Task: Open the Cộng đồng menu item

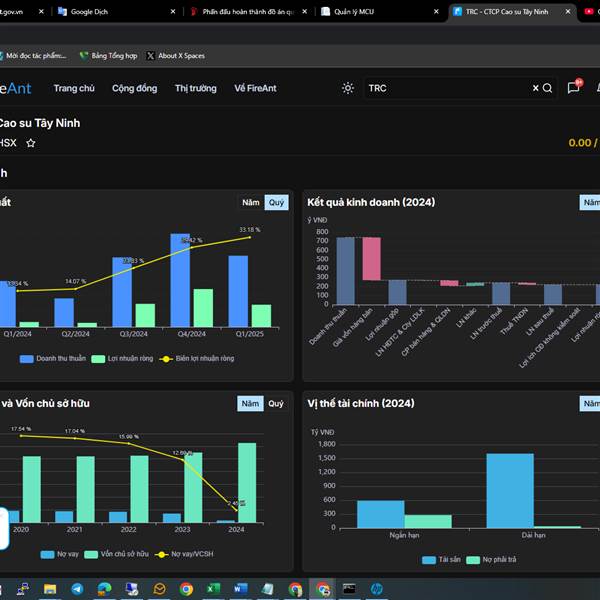Action: click(x=134, y=88)
